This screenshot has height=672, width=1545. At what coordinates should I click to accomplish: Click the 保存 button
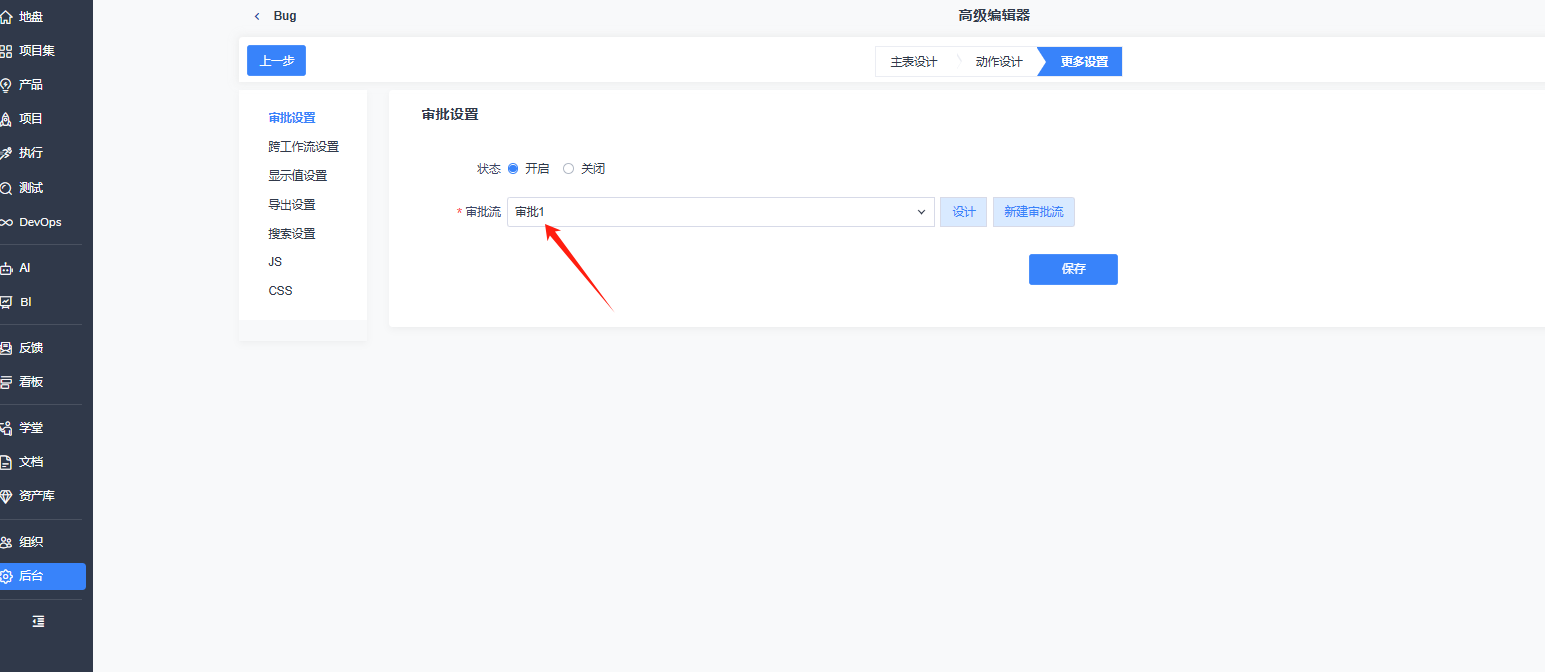coord(1073,269)
